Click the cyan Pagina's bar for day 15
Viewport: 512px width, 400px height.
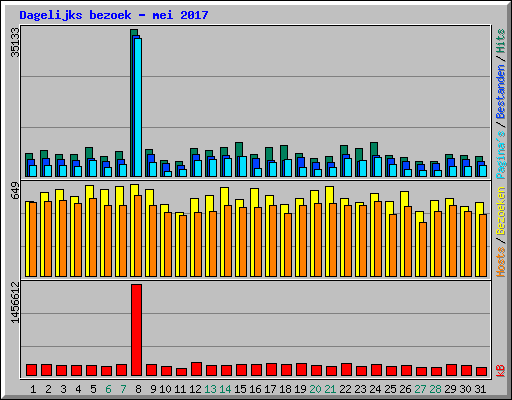pos(243,166)
